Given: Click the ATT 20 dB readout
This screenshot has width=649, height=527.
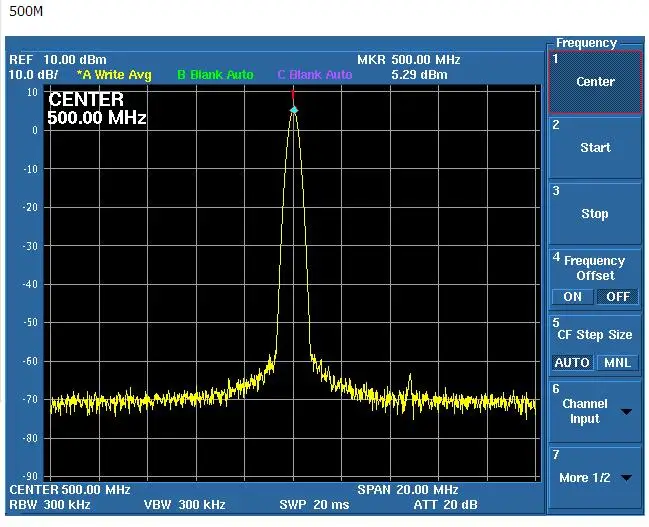Looking at the screenshot, I should point(445,505).
